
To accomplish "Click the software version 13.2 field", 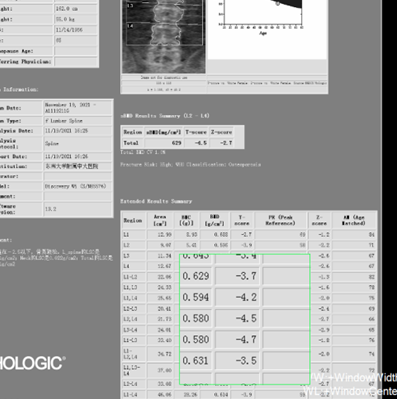I will coord(78,209).
